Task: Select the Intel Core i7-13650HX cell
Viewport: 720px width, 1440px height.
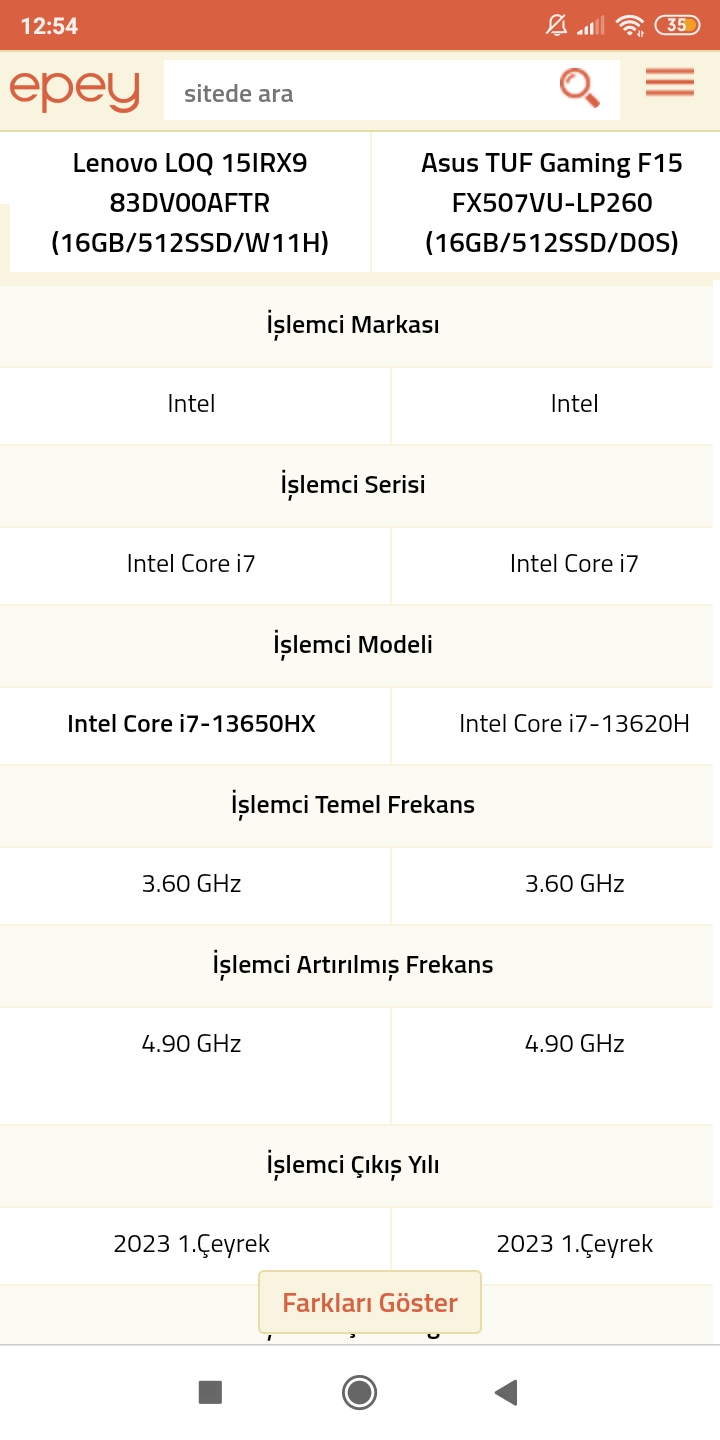Action: click(x=191, y=724)
